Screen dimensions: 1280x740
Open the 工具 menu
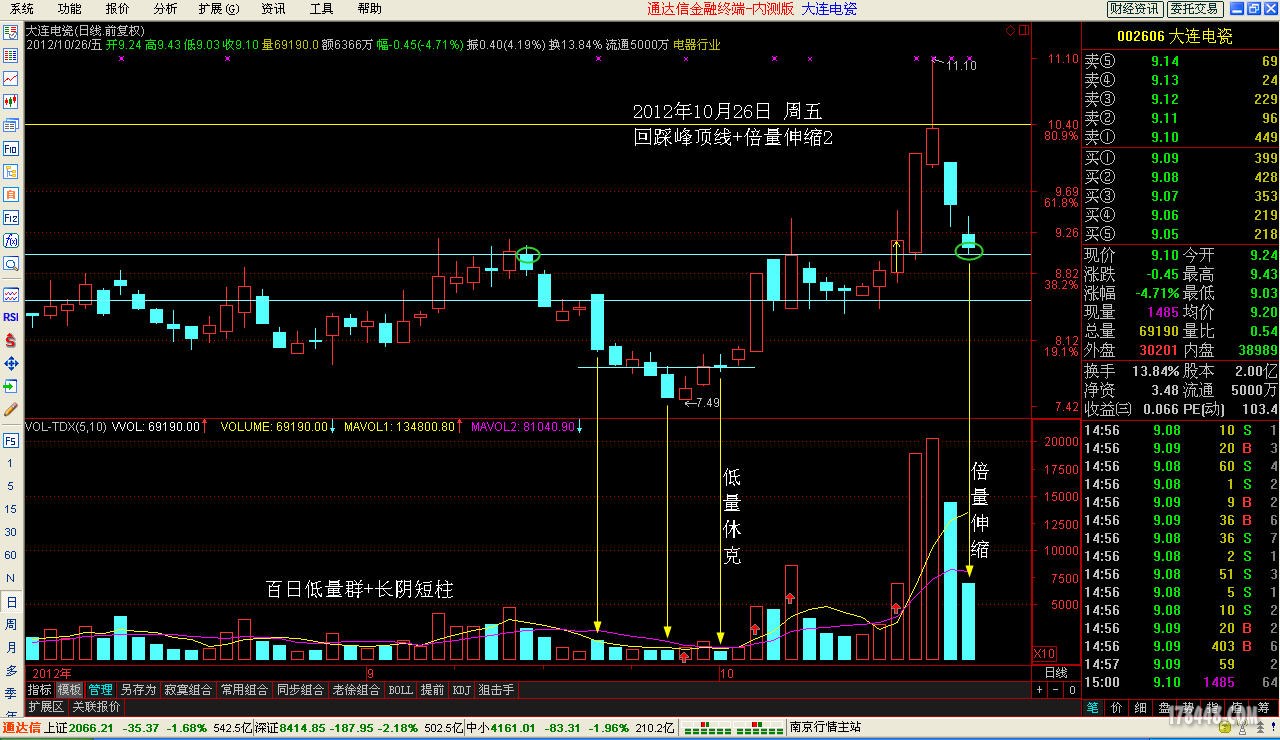(321, 9)
